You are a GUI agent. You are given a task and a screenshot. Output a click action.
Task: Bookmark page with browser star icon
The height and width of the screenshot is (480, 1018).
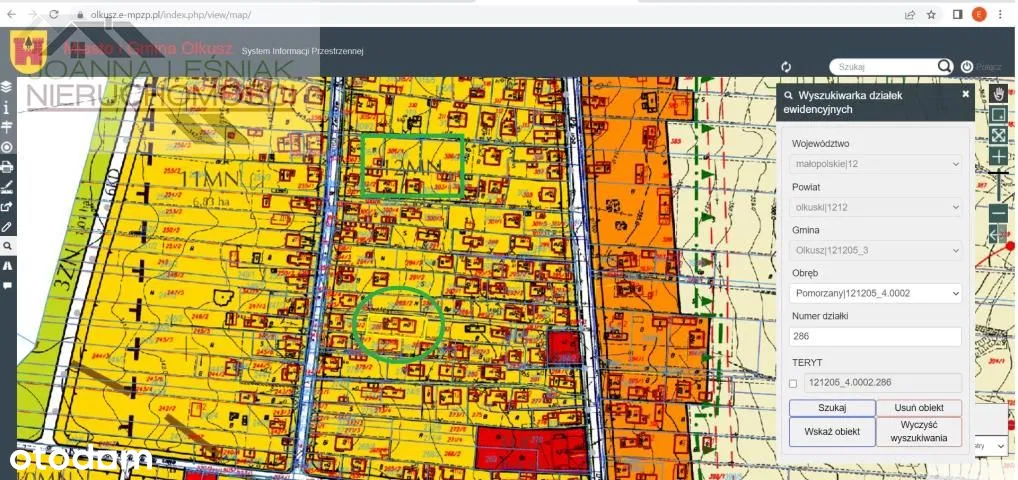(931, 15)
